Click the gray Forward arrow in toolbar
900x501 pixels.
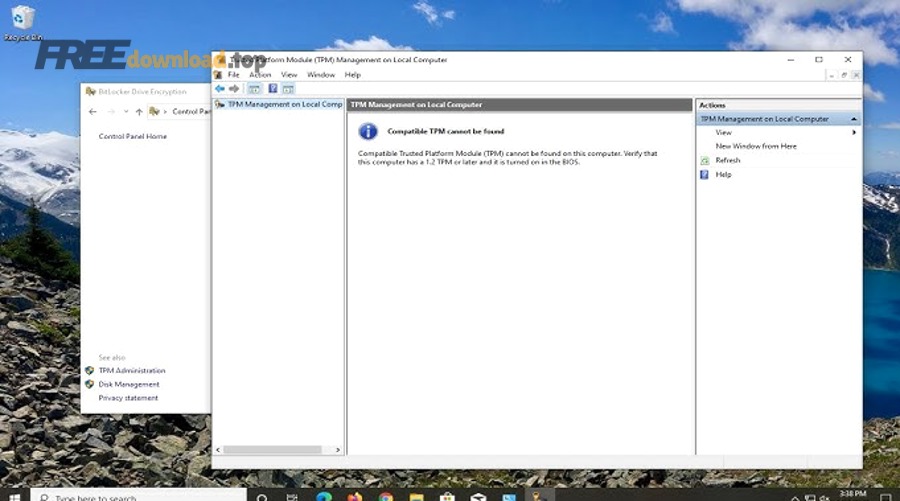(234, 88)
